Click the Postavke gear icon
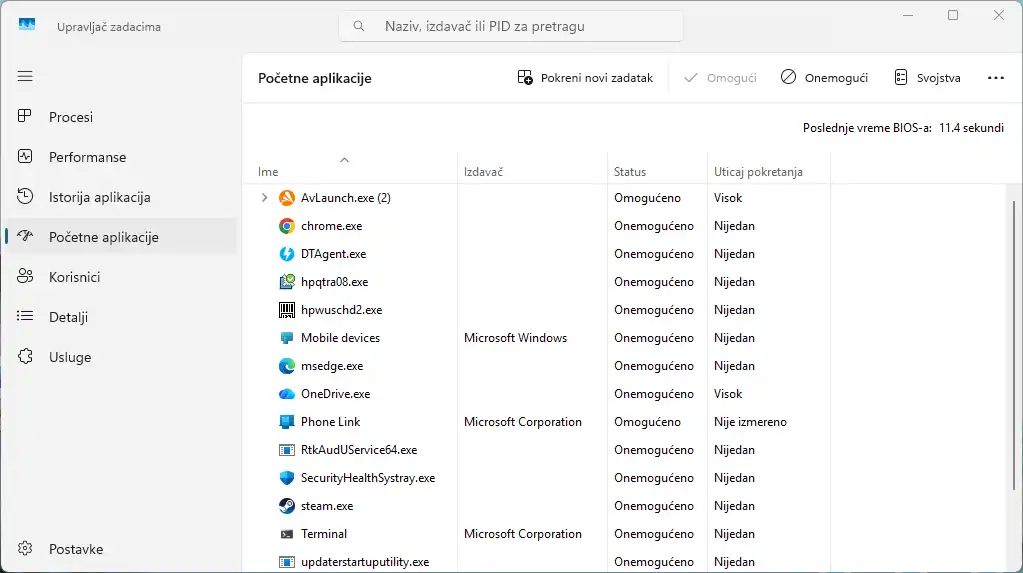The width and height of the screenshot is (1023, 573). click(25, 548)
